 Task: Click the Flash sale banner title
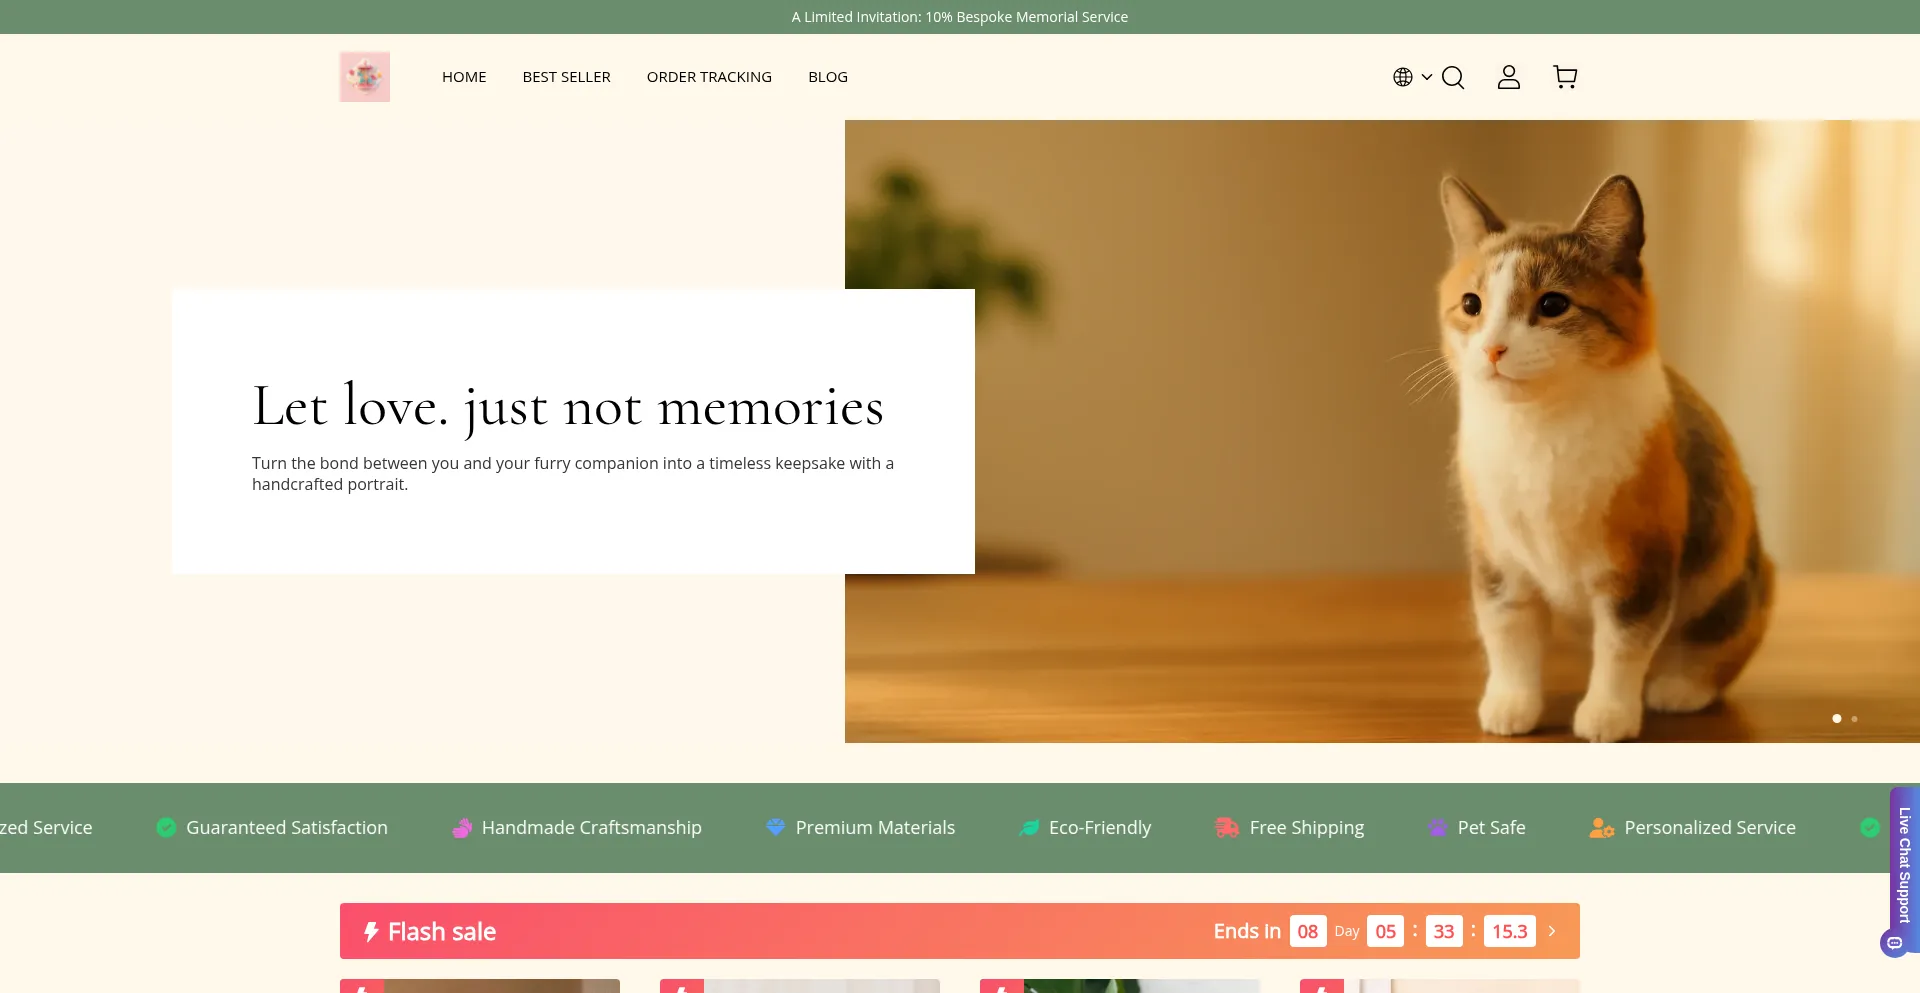coord(441,931)
